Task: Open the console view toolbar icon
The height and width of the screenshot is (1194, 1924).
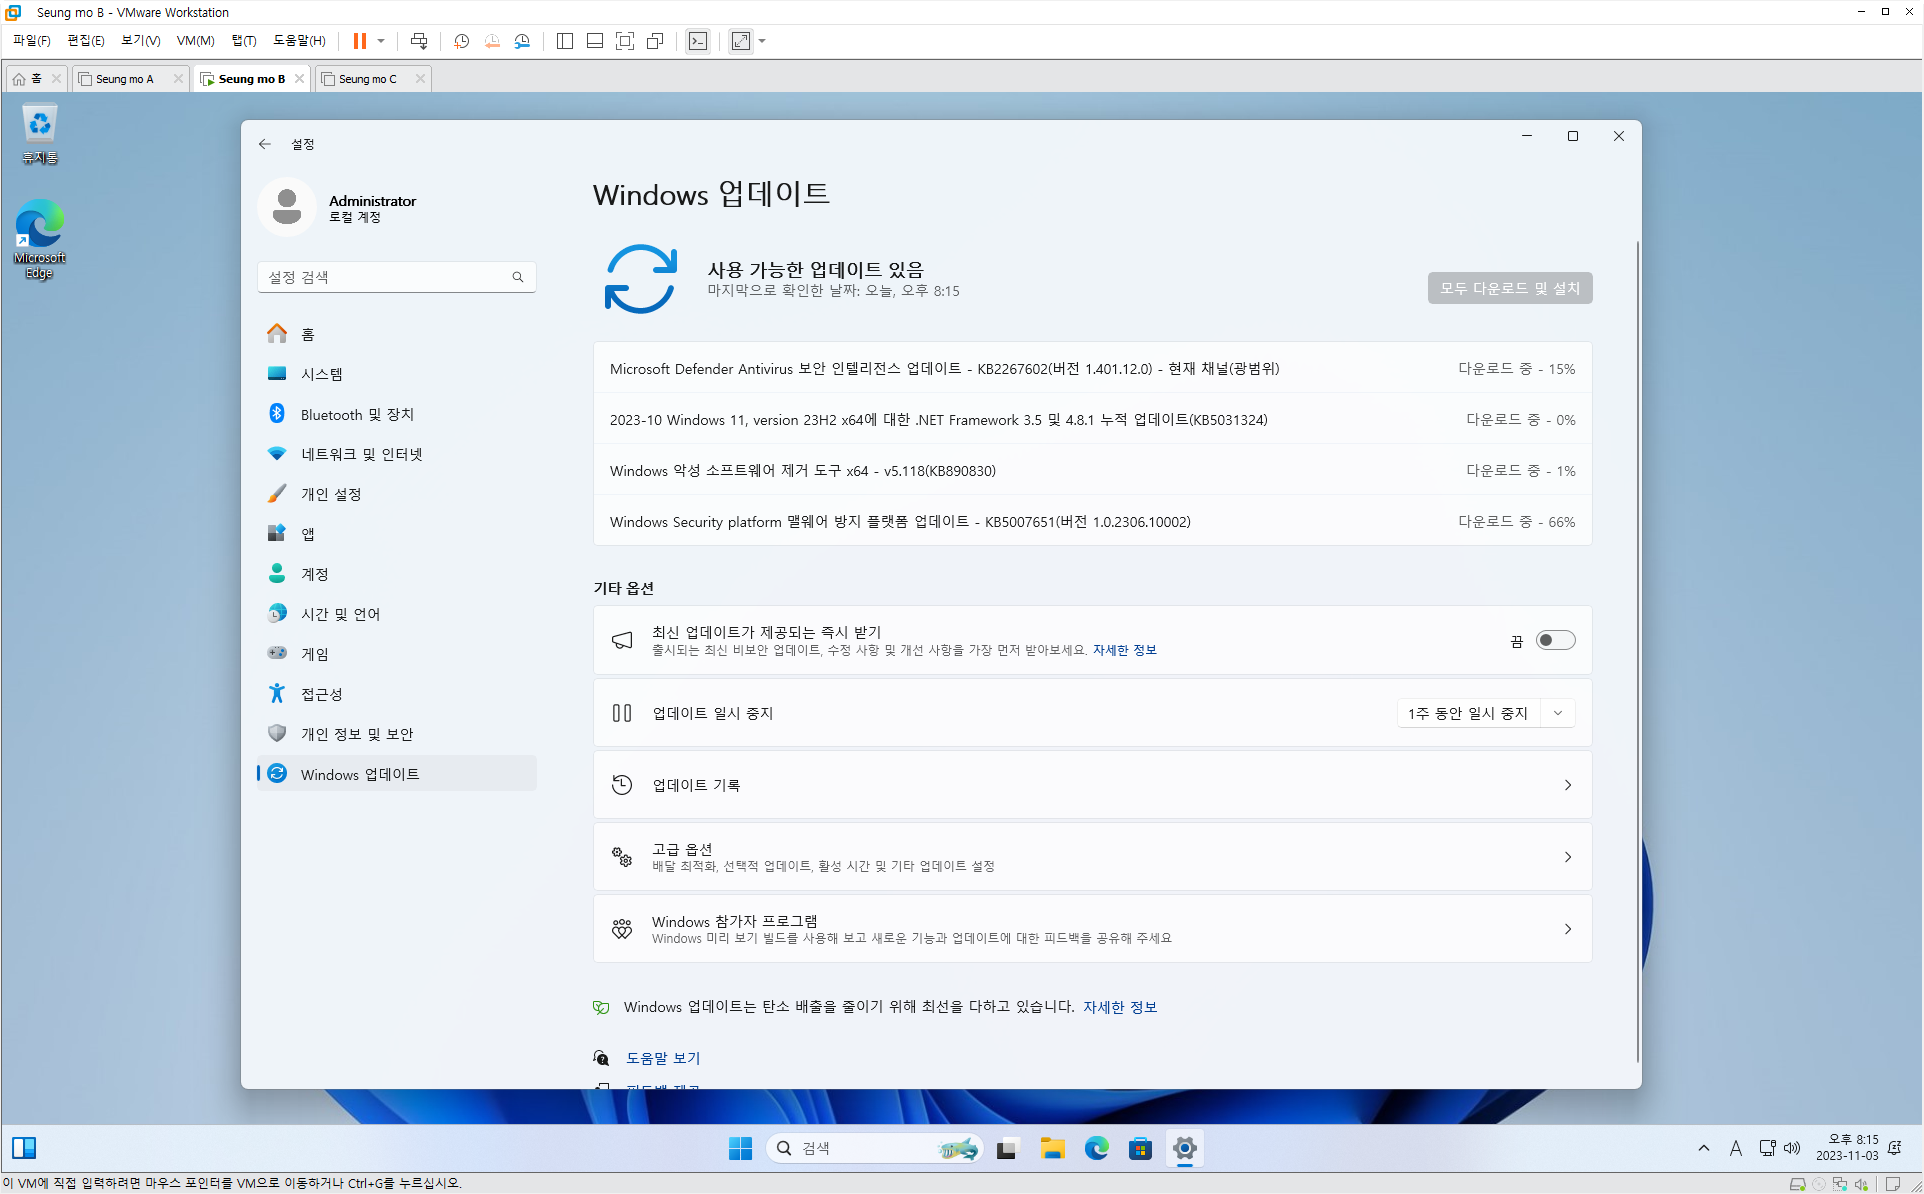Action: [x=698, y=41]
